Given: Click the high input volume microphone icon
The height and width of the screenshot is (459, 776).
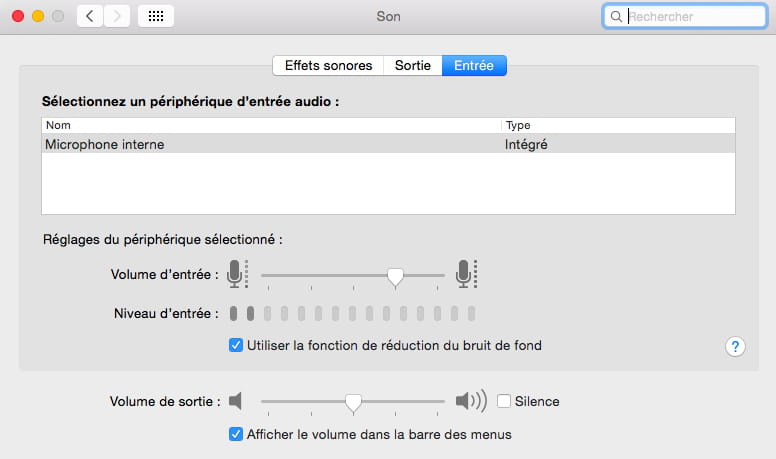Looking at the screenshot, I should click(x=465, y=273).
